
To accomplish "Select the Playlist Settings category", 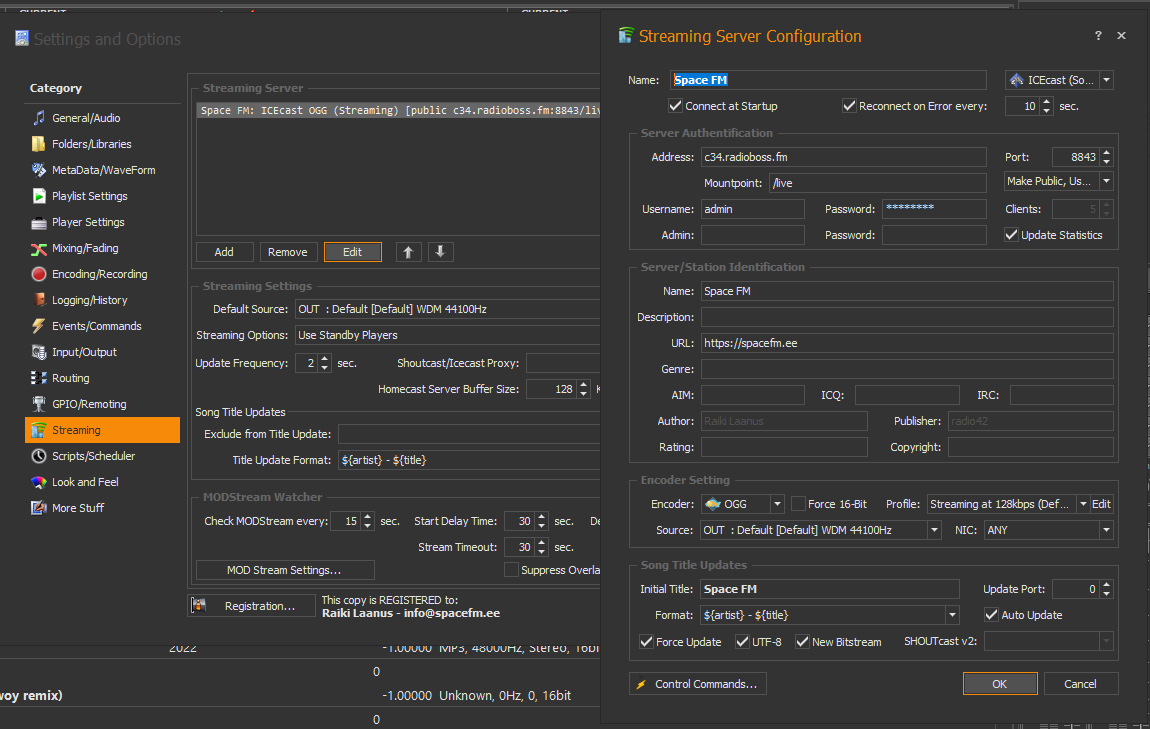I will (89, 196).
